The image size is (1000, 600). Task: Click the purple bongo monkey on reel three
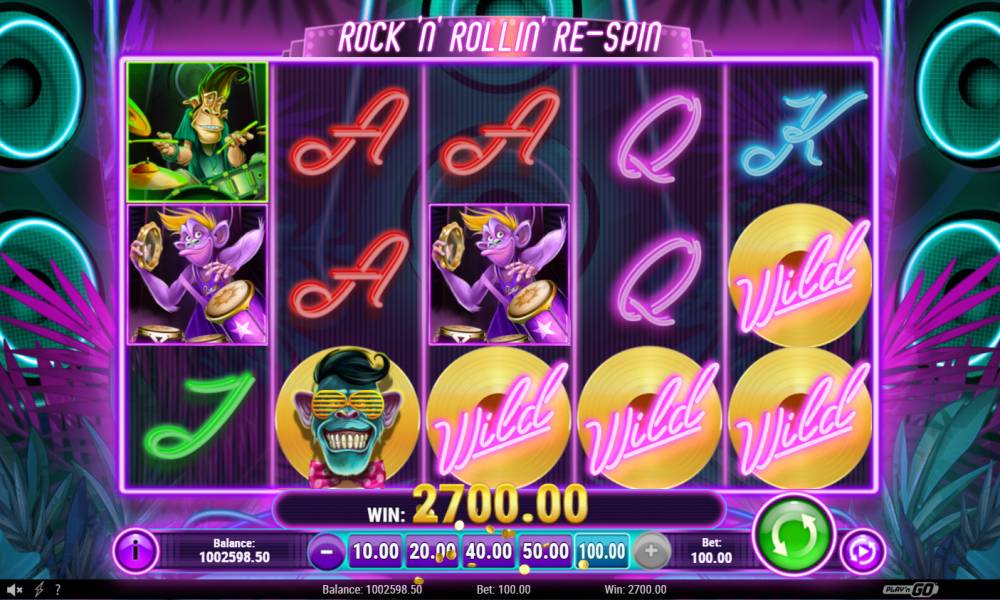click(499, 274)
